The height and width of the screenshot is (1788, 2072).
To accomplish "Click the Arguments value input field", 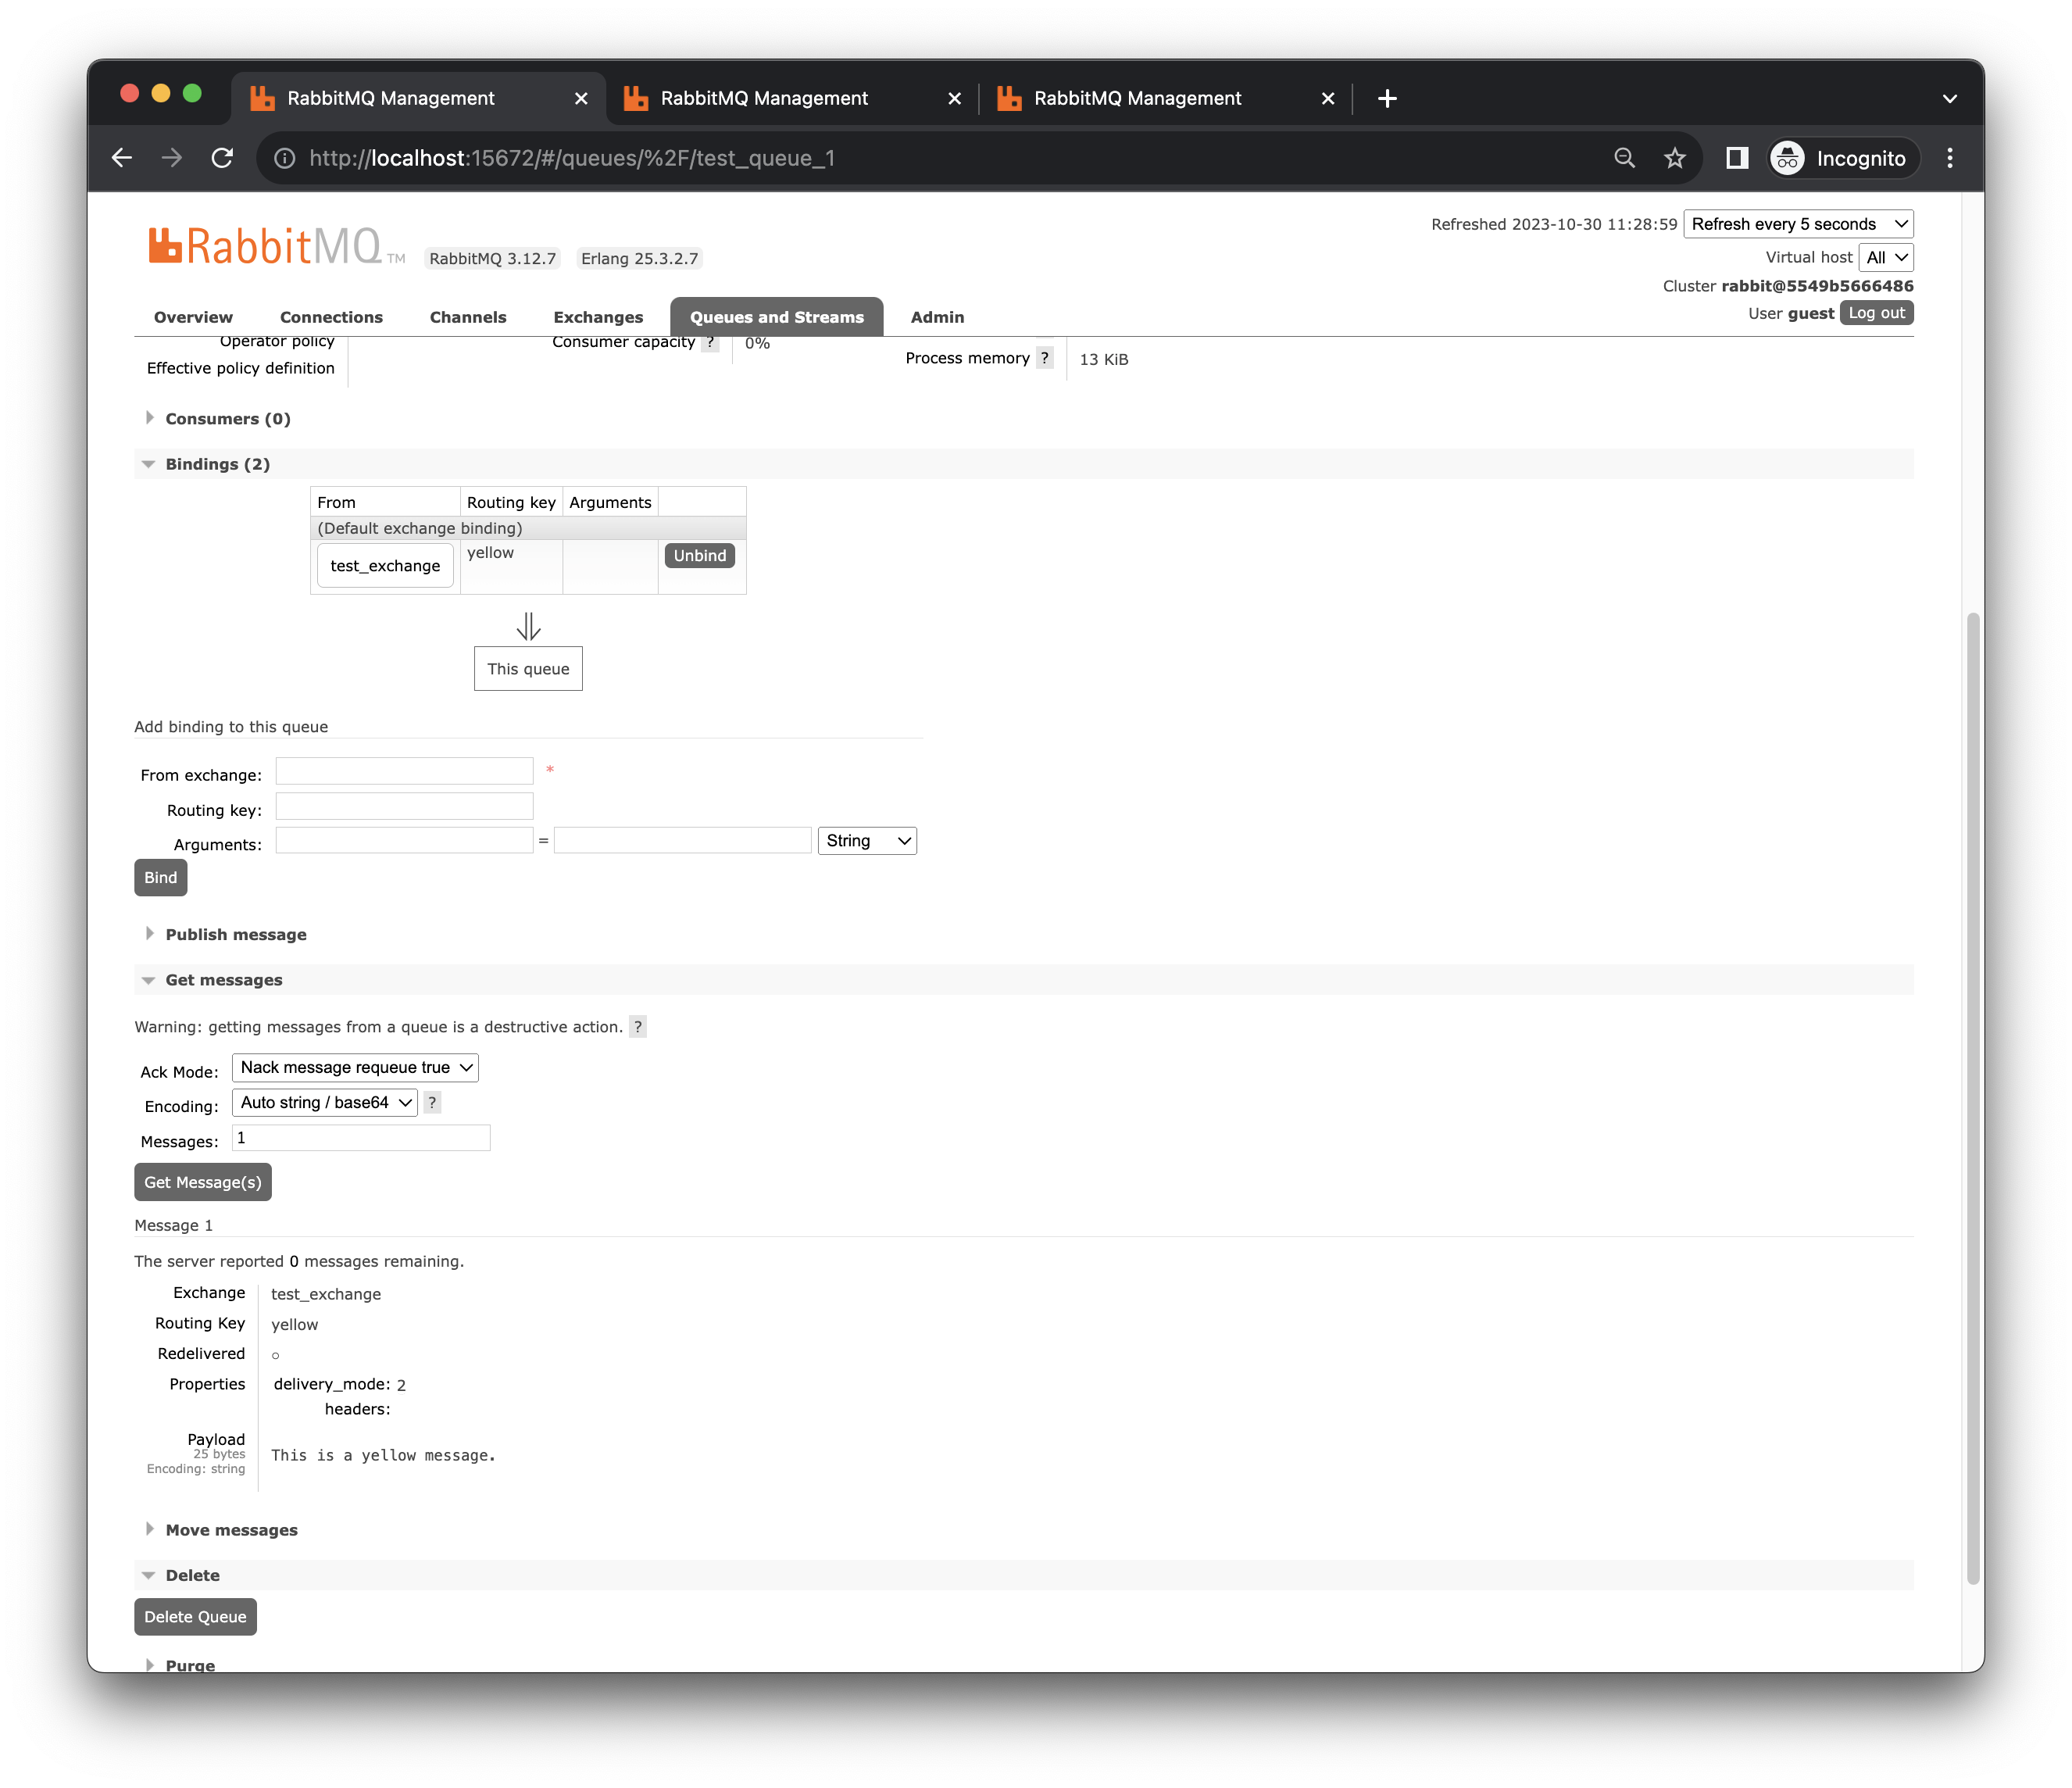I will (682, 840).
